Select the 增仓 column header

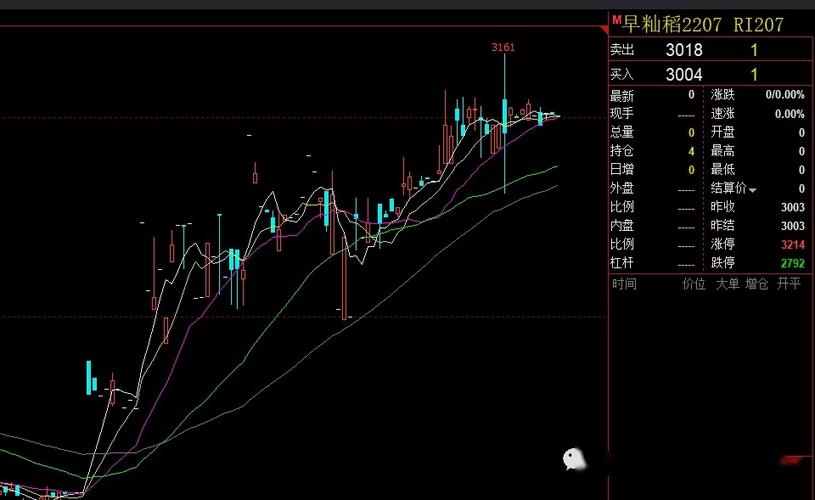tap(757, 284)
